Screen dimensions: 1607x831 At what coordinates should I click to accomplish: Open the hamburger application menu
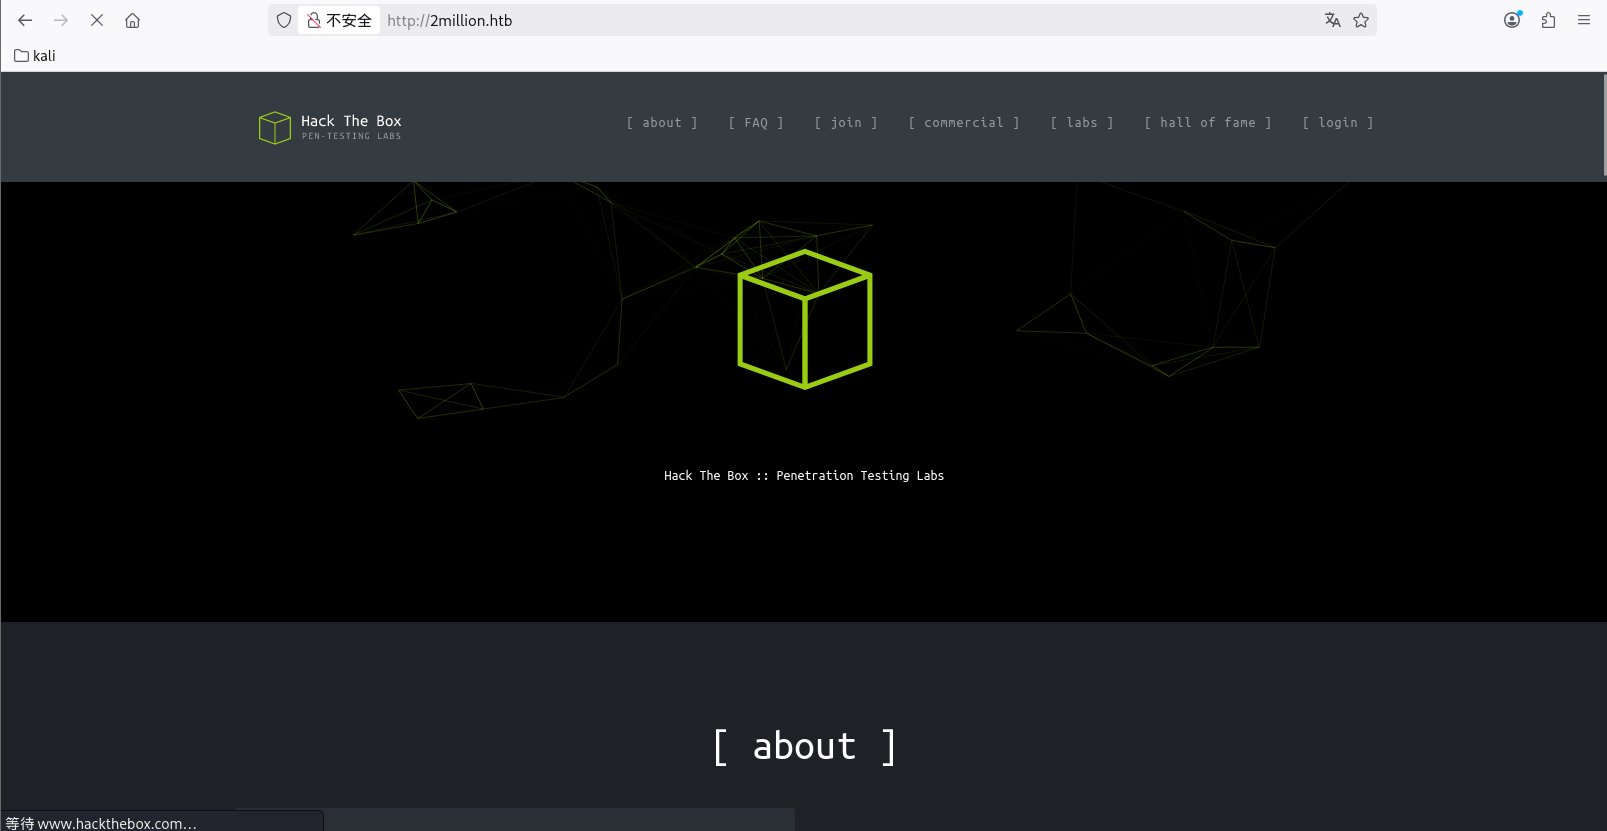point(1584,20)
